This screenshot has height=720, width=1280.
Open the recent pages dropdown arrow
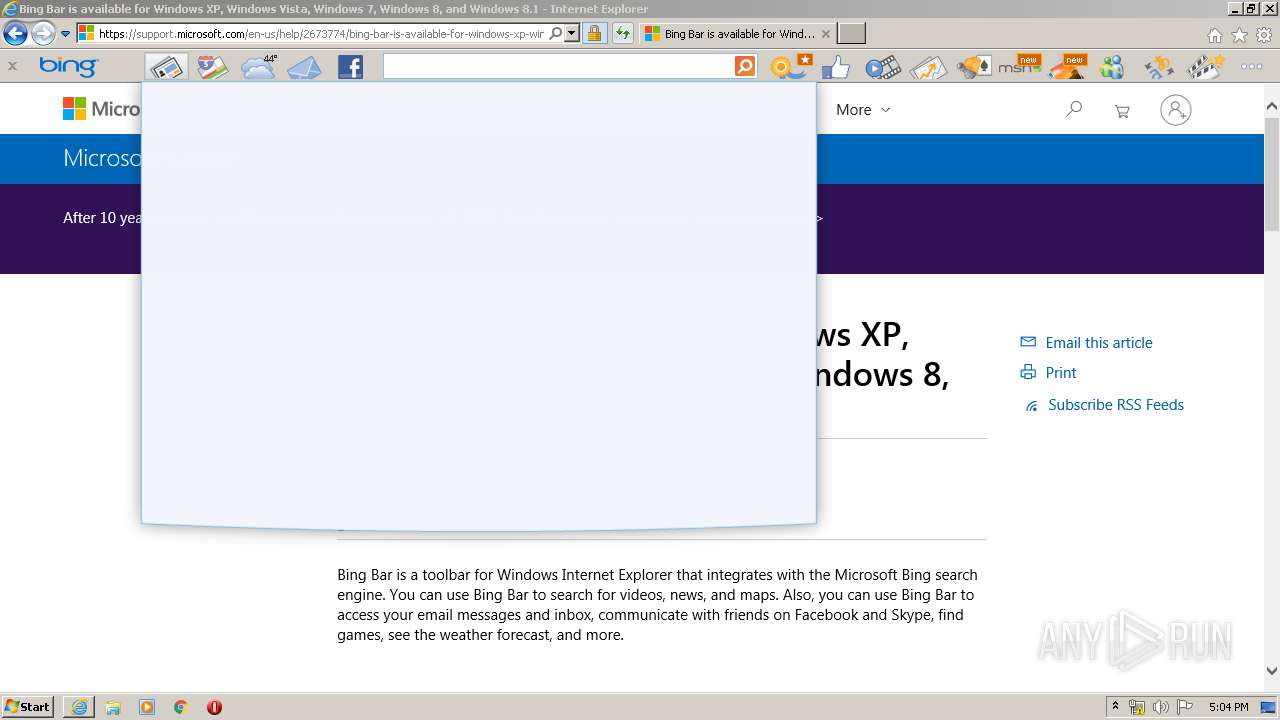(65, 34)
